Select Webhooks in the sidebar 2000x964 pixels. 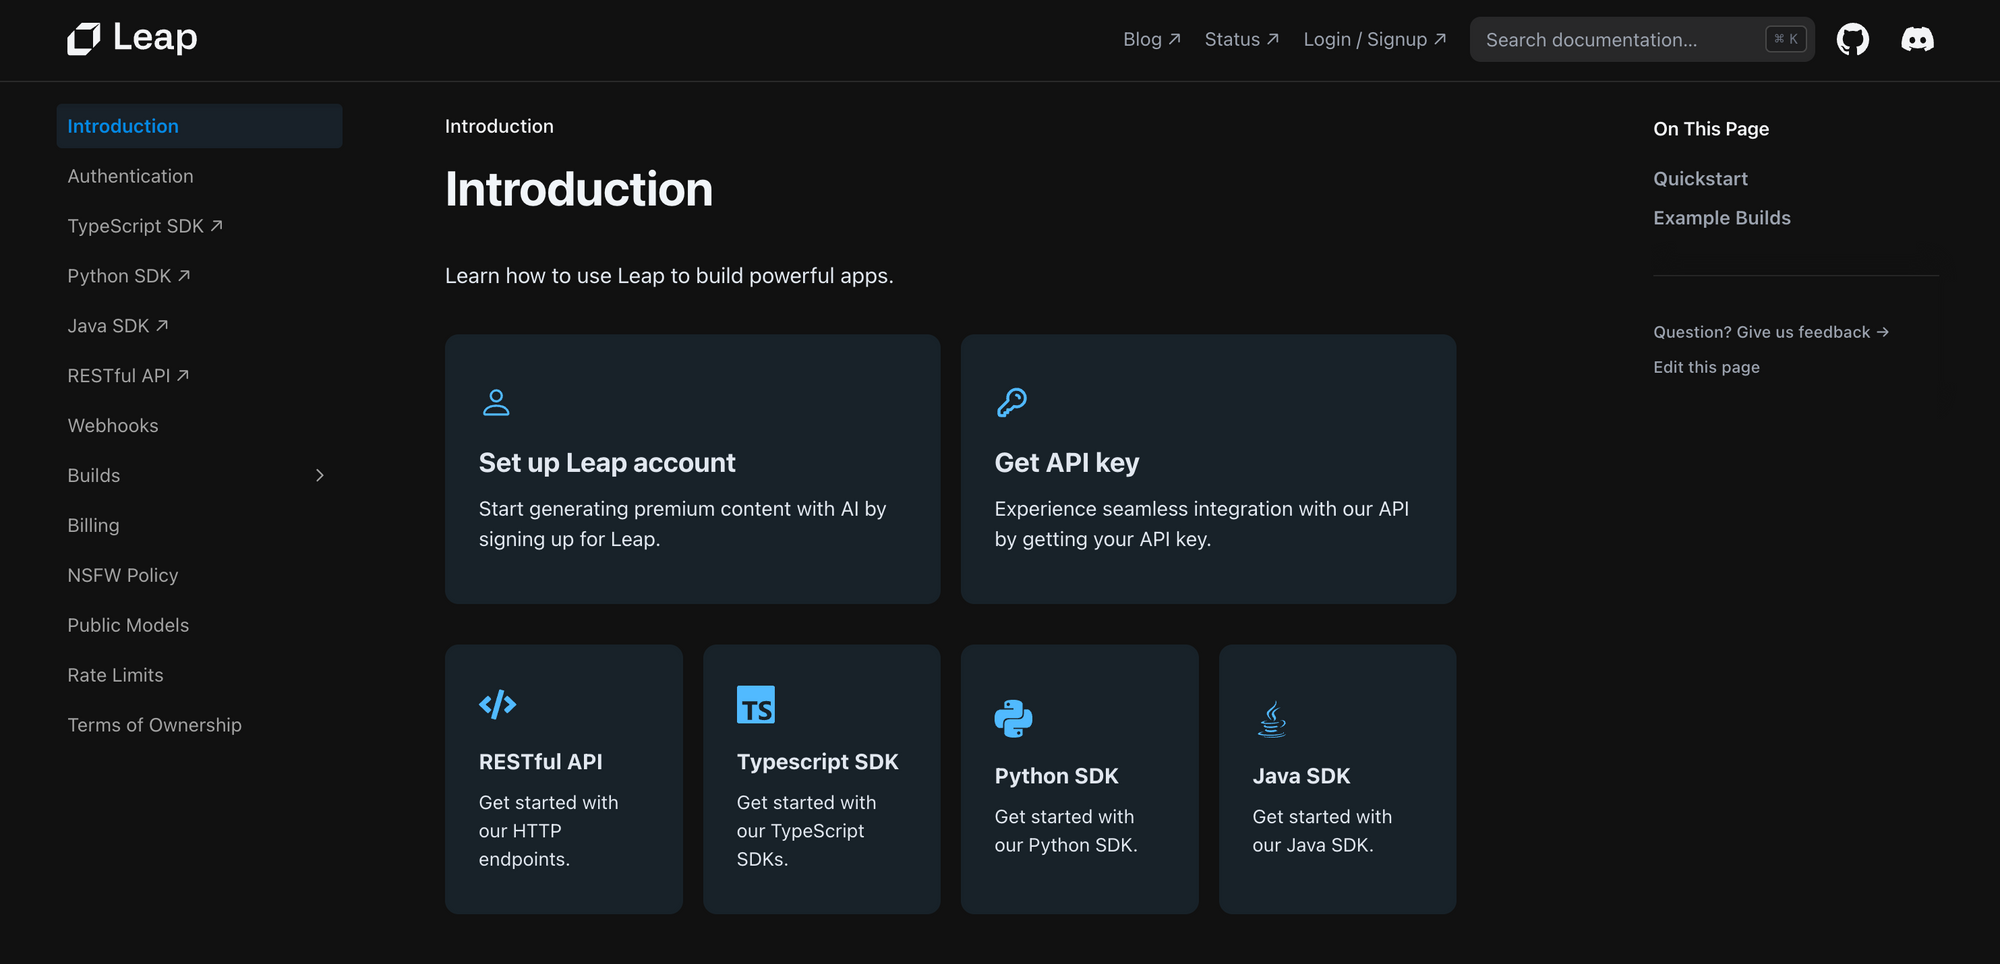click(x=113, y=426)
